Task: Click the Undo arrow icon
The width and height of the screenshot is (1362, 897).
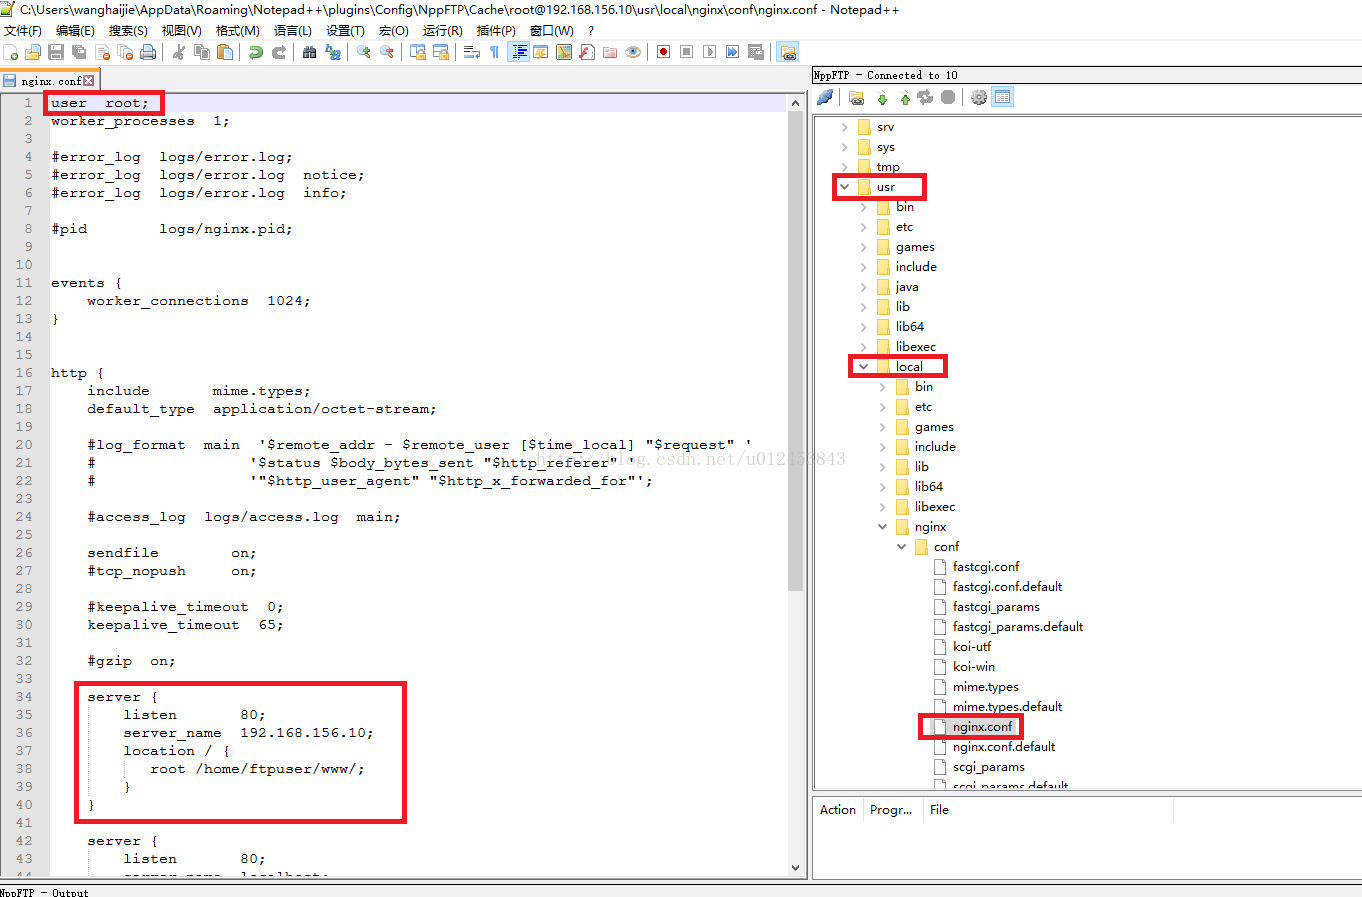Action: 256,52
